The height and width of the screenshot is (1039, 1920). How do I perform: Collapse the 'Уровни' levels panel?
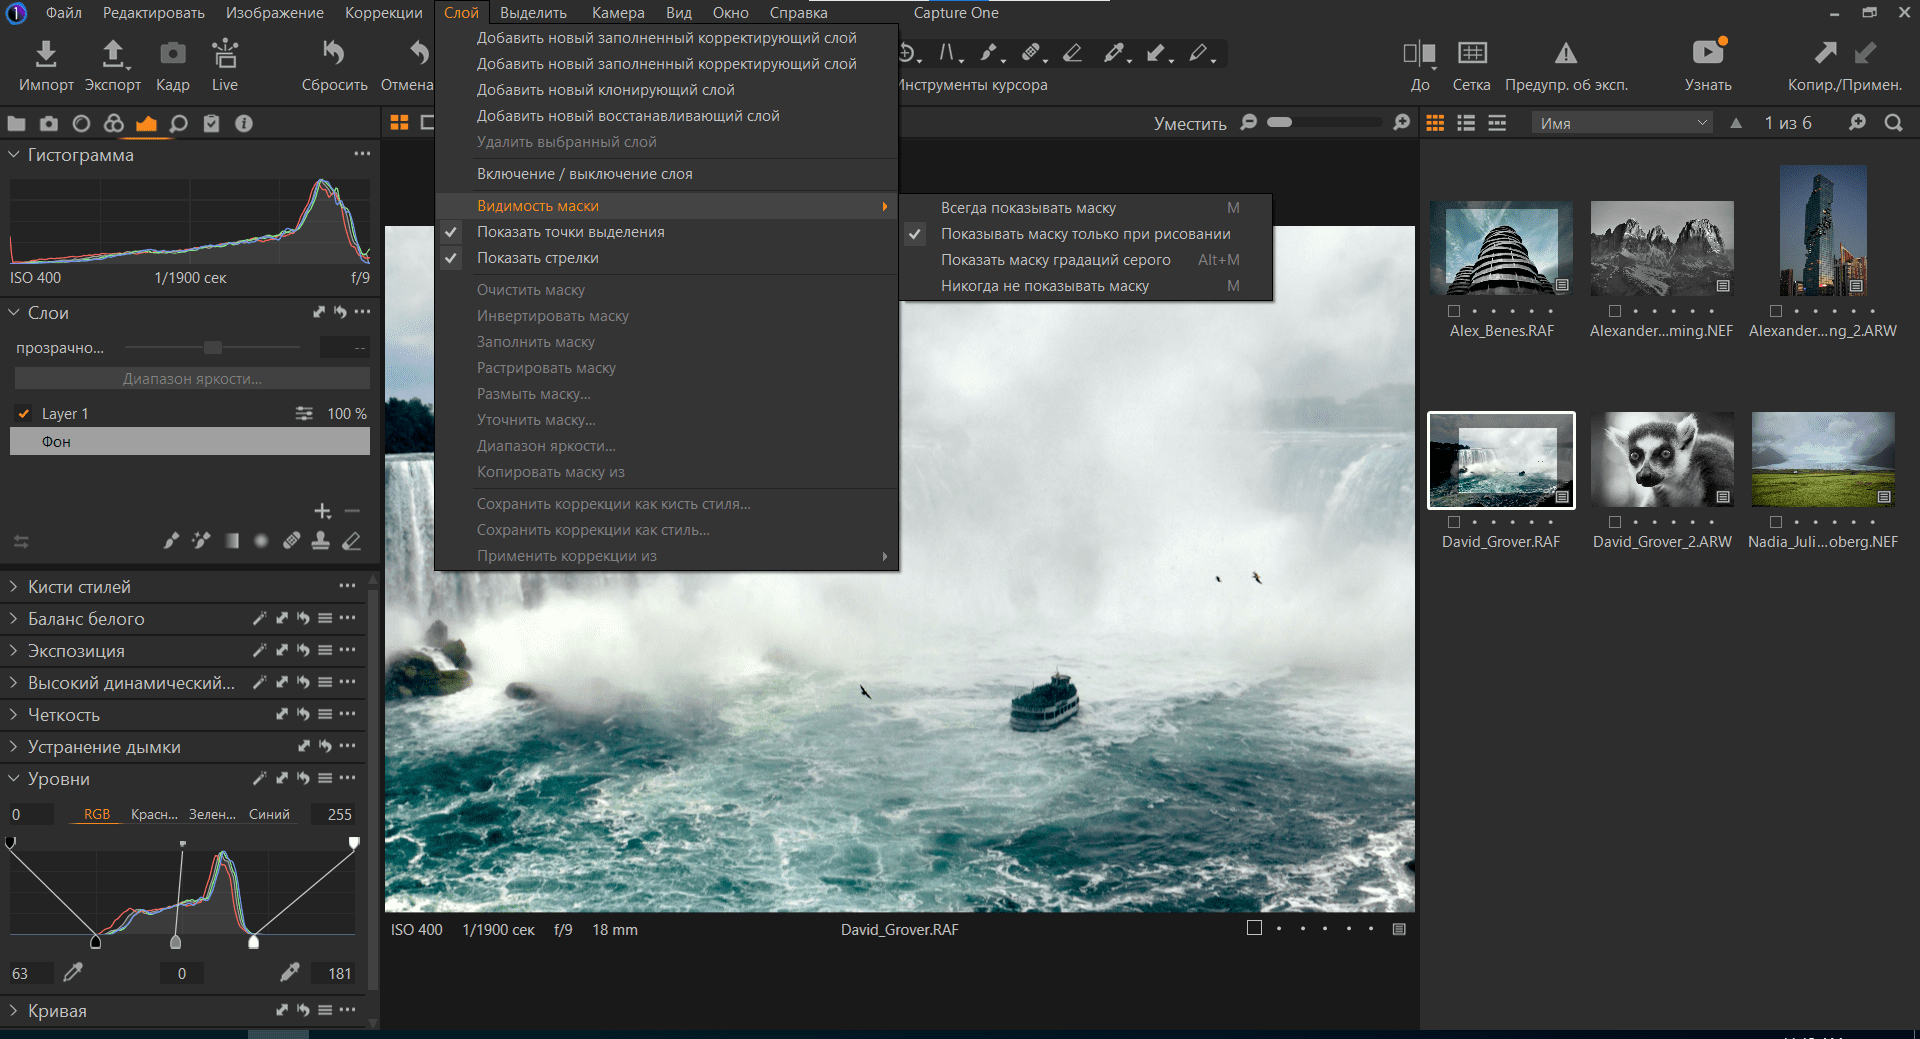(14, 779)
